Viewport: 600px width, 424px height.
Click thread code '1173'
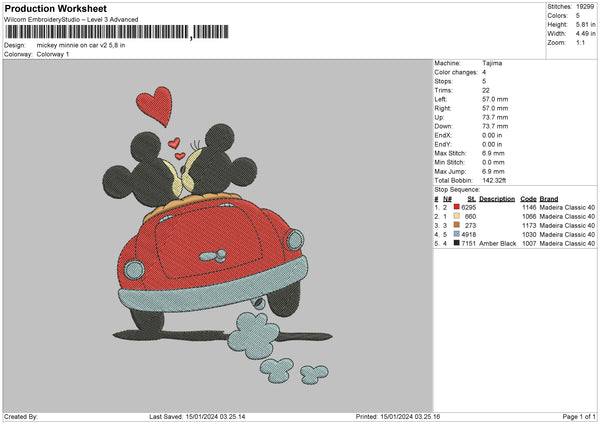(x=529, y=225)
